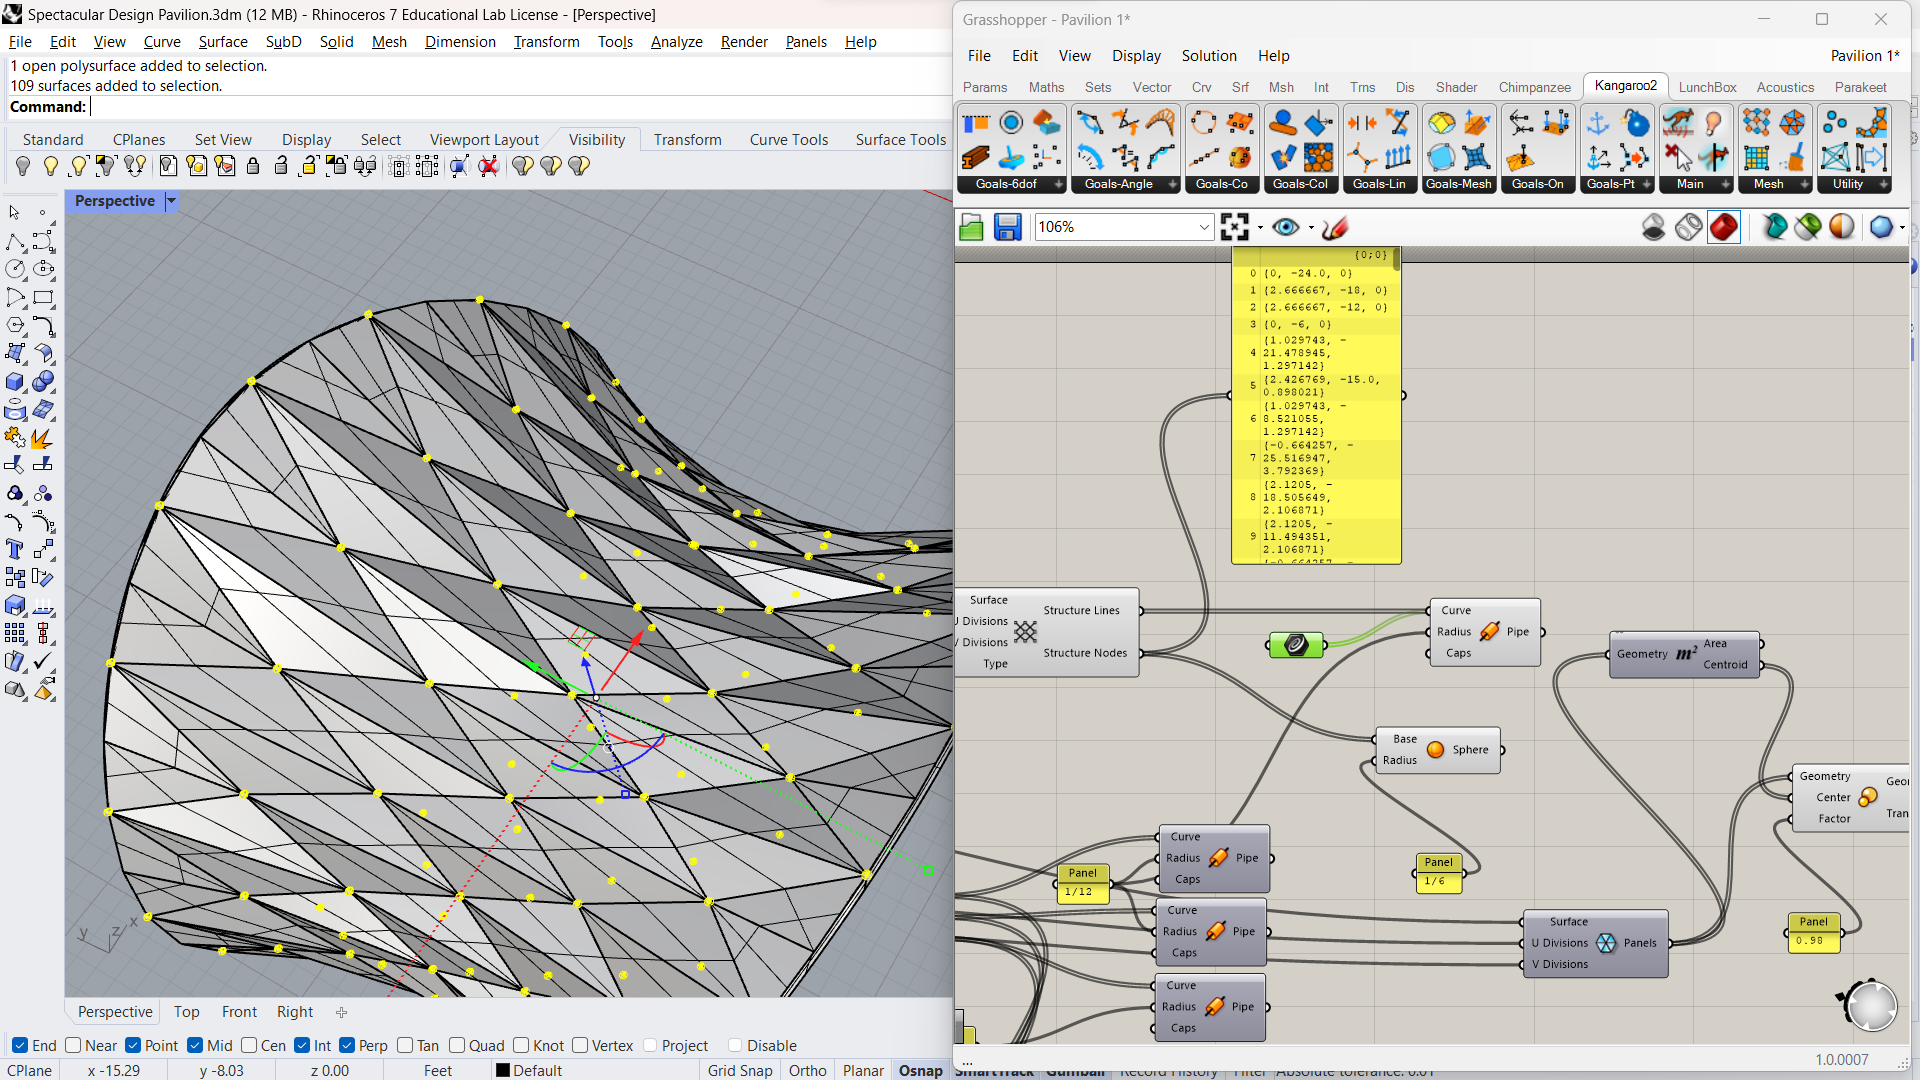Open the Analyze menu in Rhino
The image size is (1920, 1080).
coord(676,42)
